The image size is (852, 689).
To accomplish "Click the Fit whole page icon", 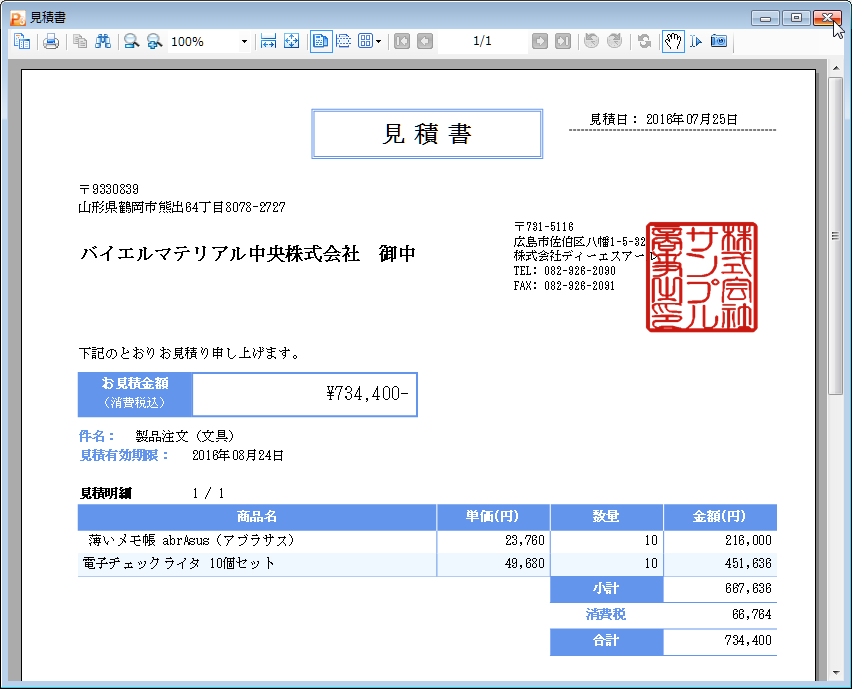I will point(291,42).
